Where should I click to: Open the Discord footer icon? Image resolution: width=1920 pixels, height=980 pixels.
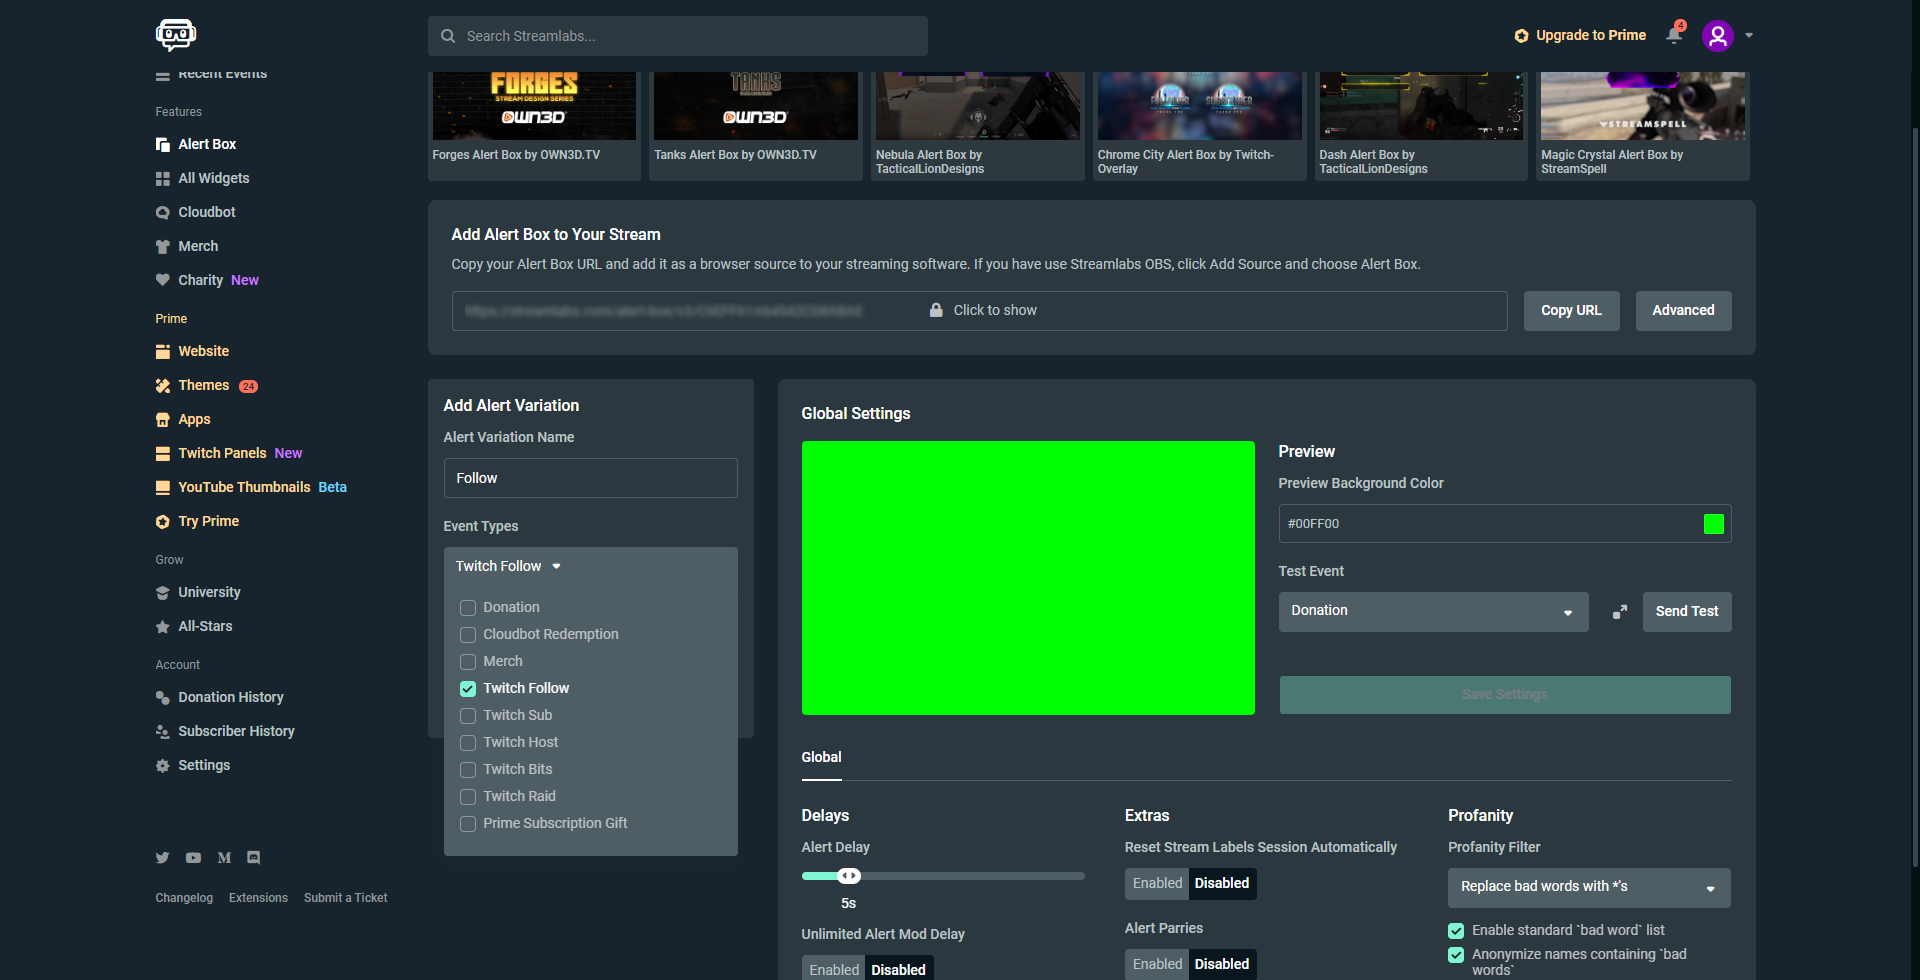coord(254,858)
